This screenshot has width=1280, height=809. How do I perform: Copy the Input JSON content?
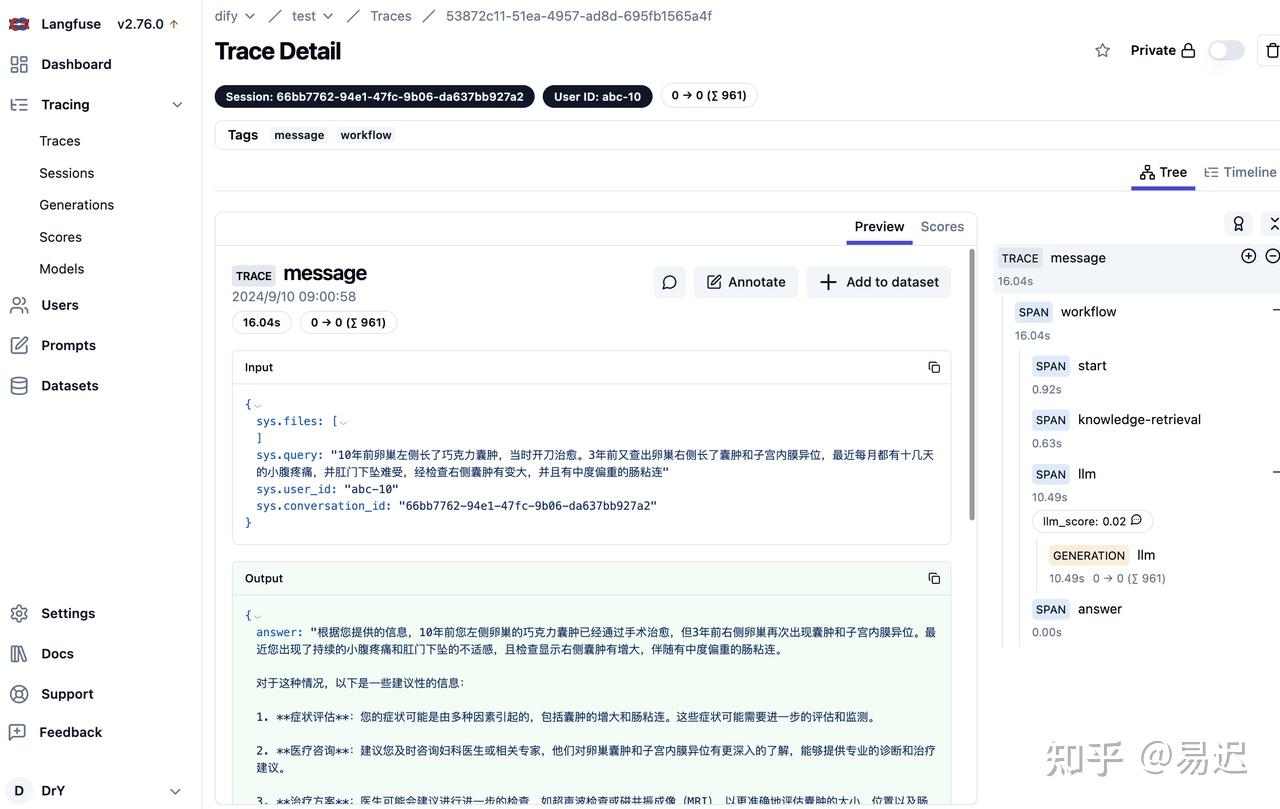(x=934, y=367)
